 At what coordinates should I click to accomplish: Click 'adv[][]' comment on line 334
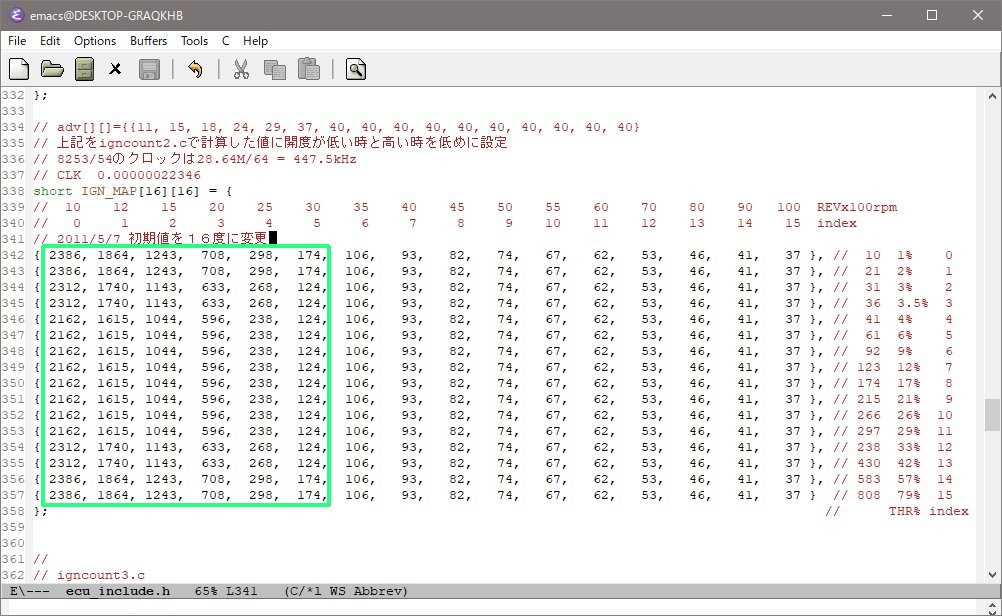[x=84, y=127]
